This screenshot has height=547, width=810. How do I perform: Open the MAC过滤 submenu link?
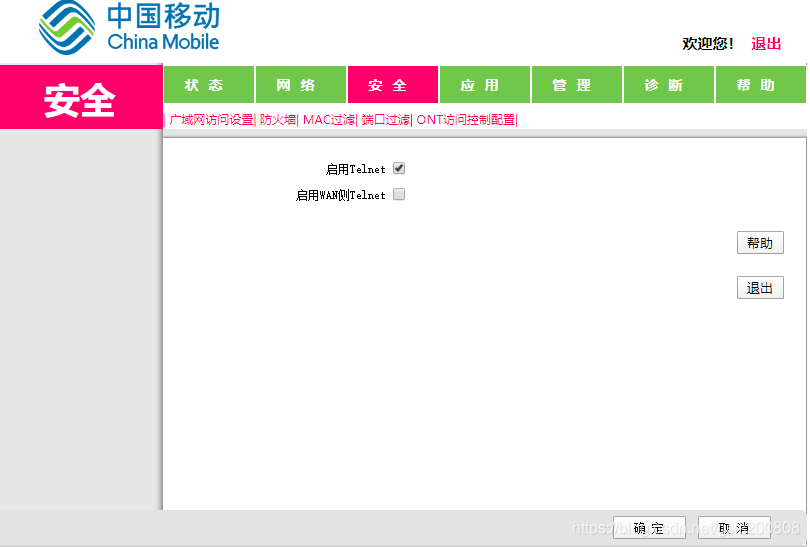coord(329,120)
